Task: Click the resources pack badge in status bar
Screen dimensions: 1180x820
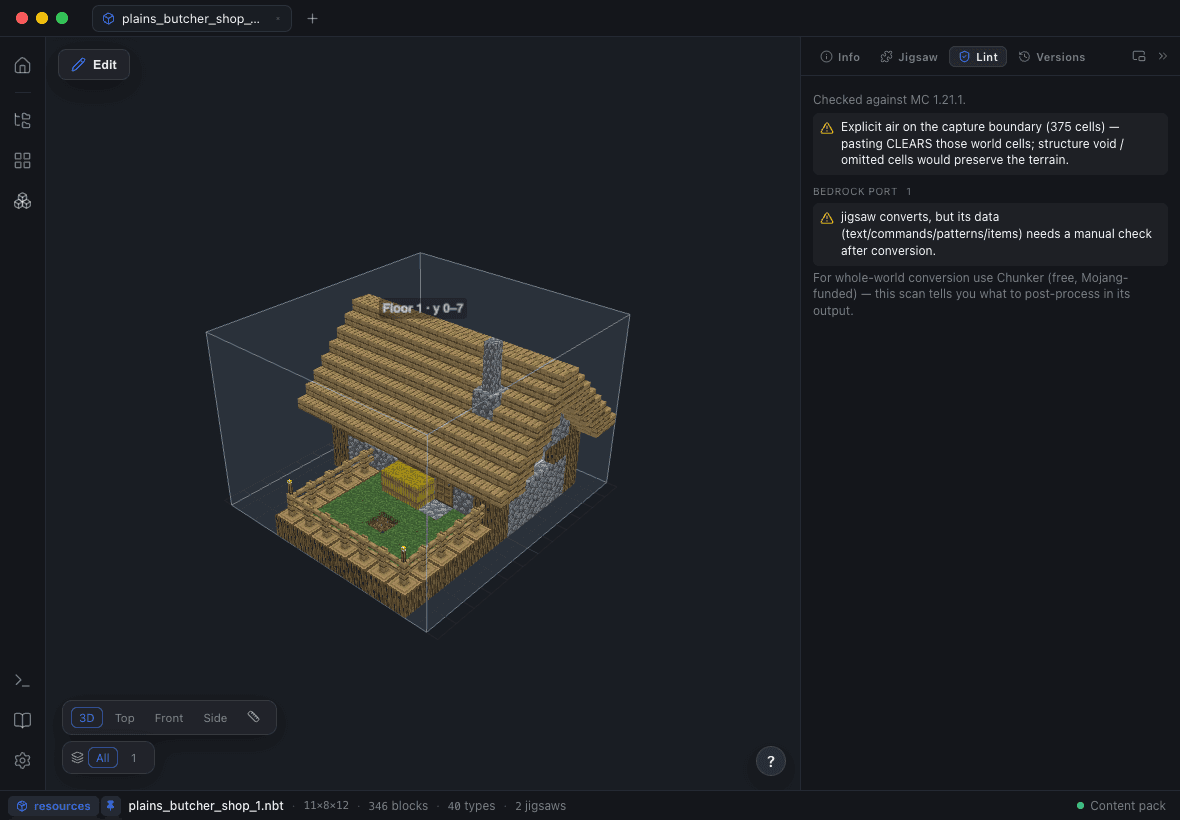Action: [x=53, y=806]
